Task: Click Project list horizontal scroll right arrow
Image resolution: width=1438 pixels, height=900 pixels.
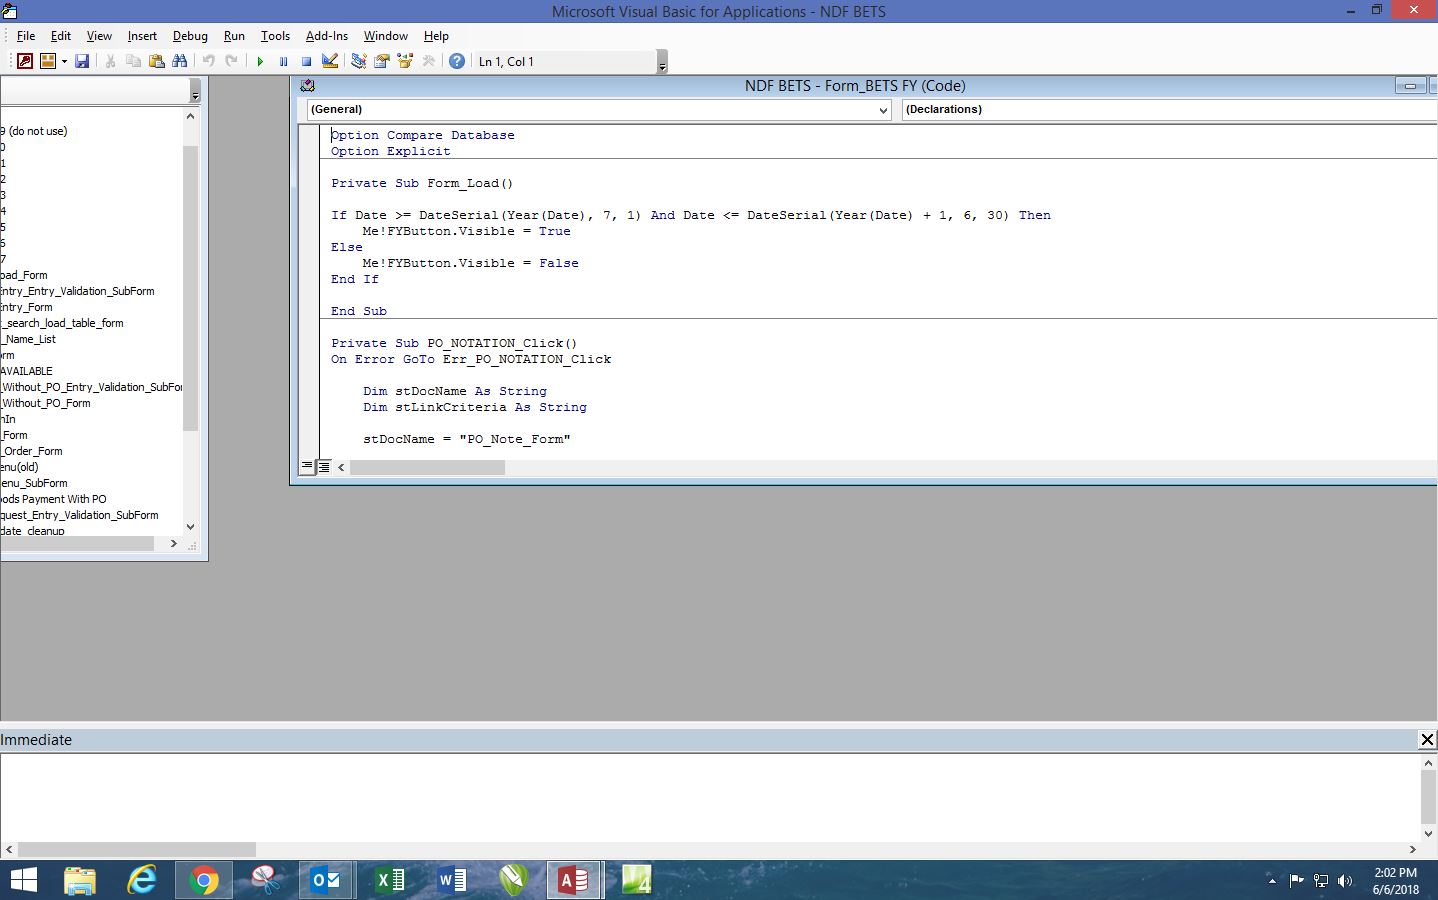Action: [x=174, y=543]
